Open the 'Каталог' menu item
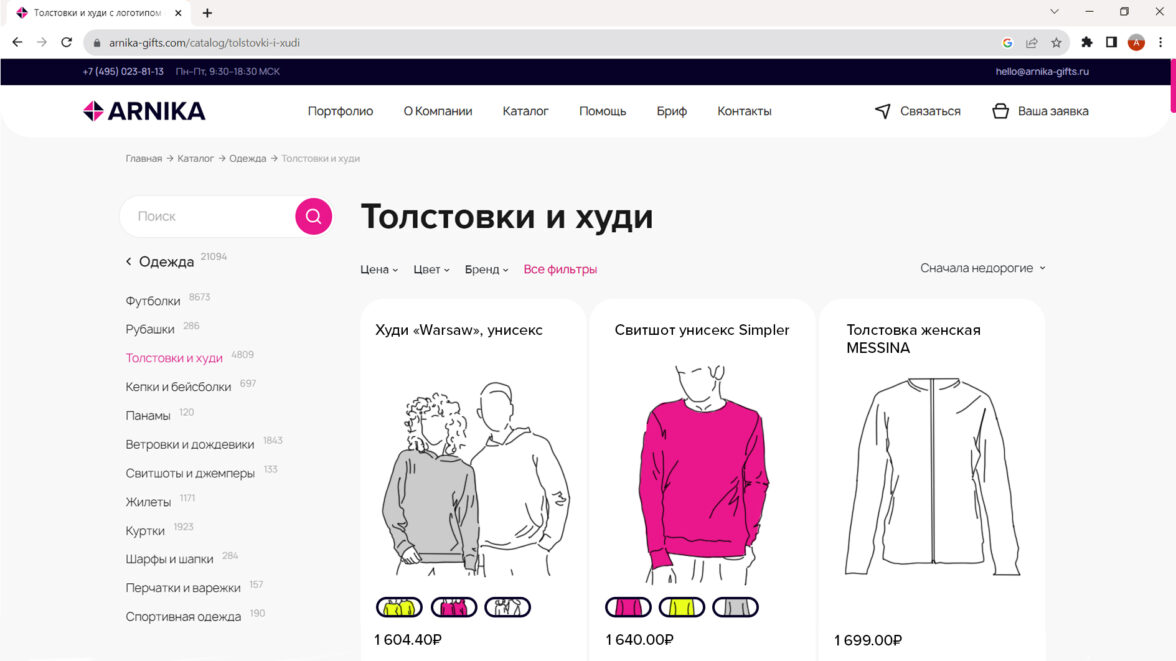Screen dimensions: 1176x661 525,111
